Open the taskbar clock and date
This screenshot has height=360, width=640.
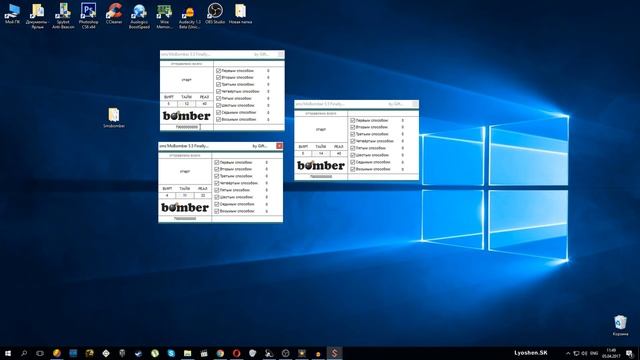pos(611,353)
